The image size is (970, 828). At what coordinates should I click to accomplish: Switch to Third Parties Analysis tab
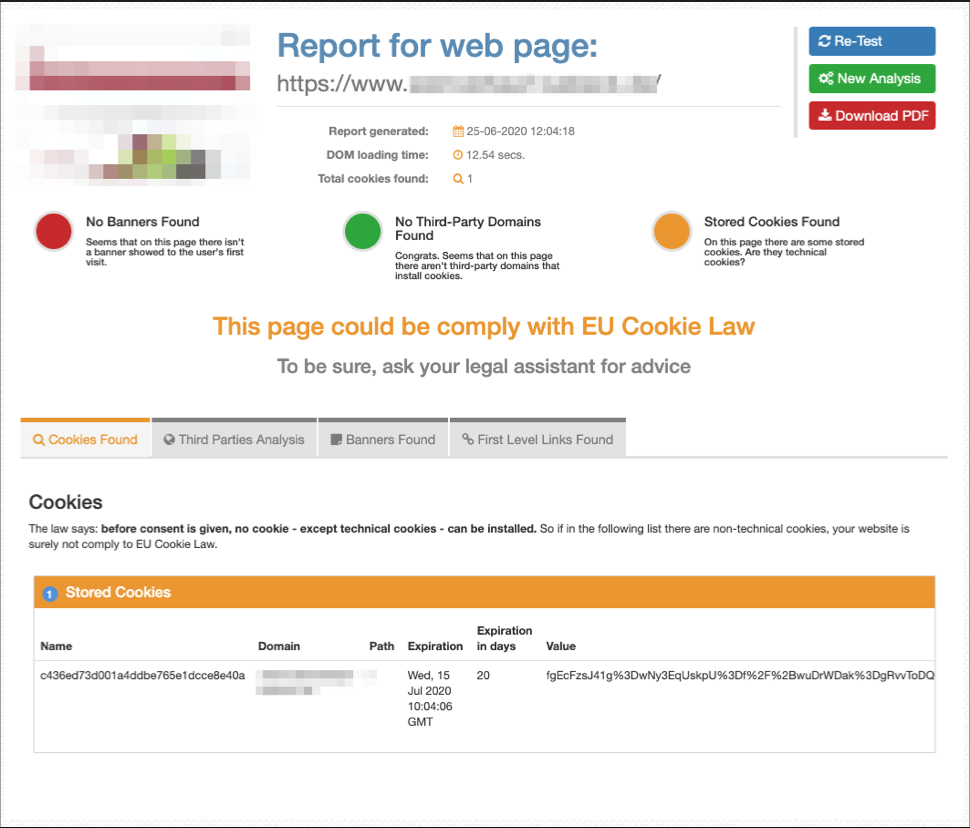234,439
